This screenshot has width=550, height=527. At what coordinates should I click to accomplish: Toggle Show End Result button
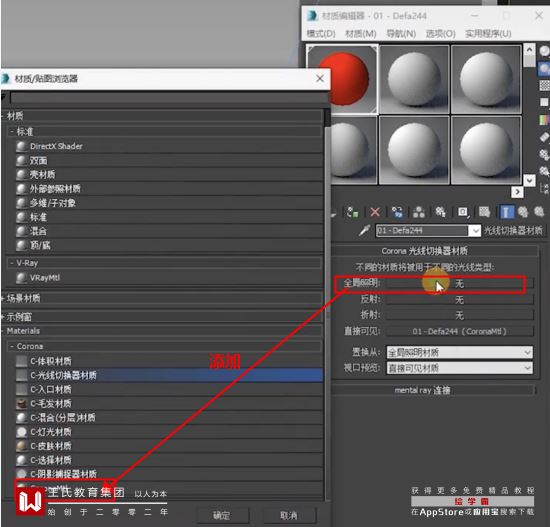click(506, 212)
